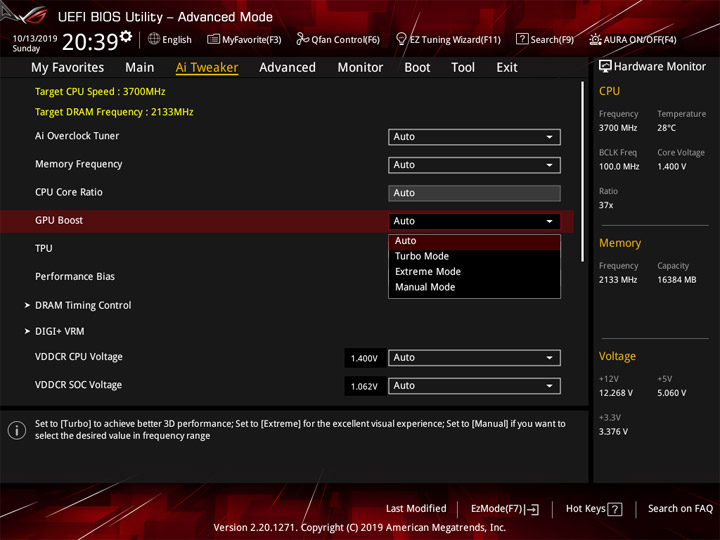
Task: Click the Hardware Monitor display icon
Action: click(x=605, y=67)
